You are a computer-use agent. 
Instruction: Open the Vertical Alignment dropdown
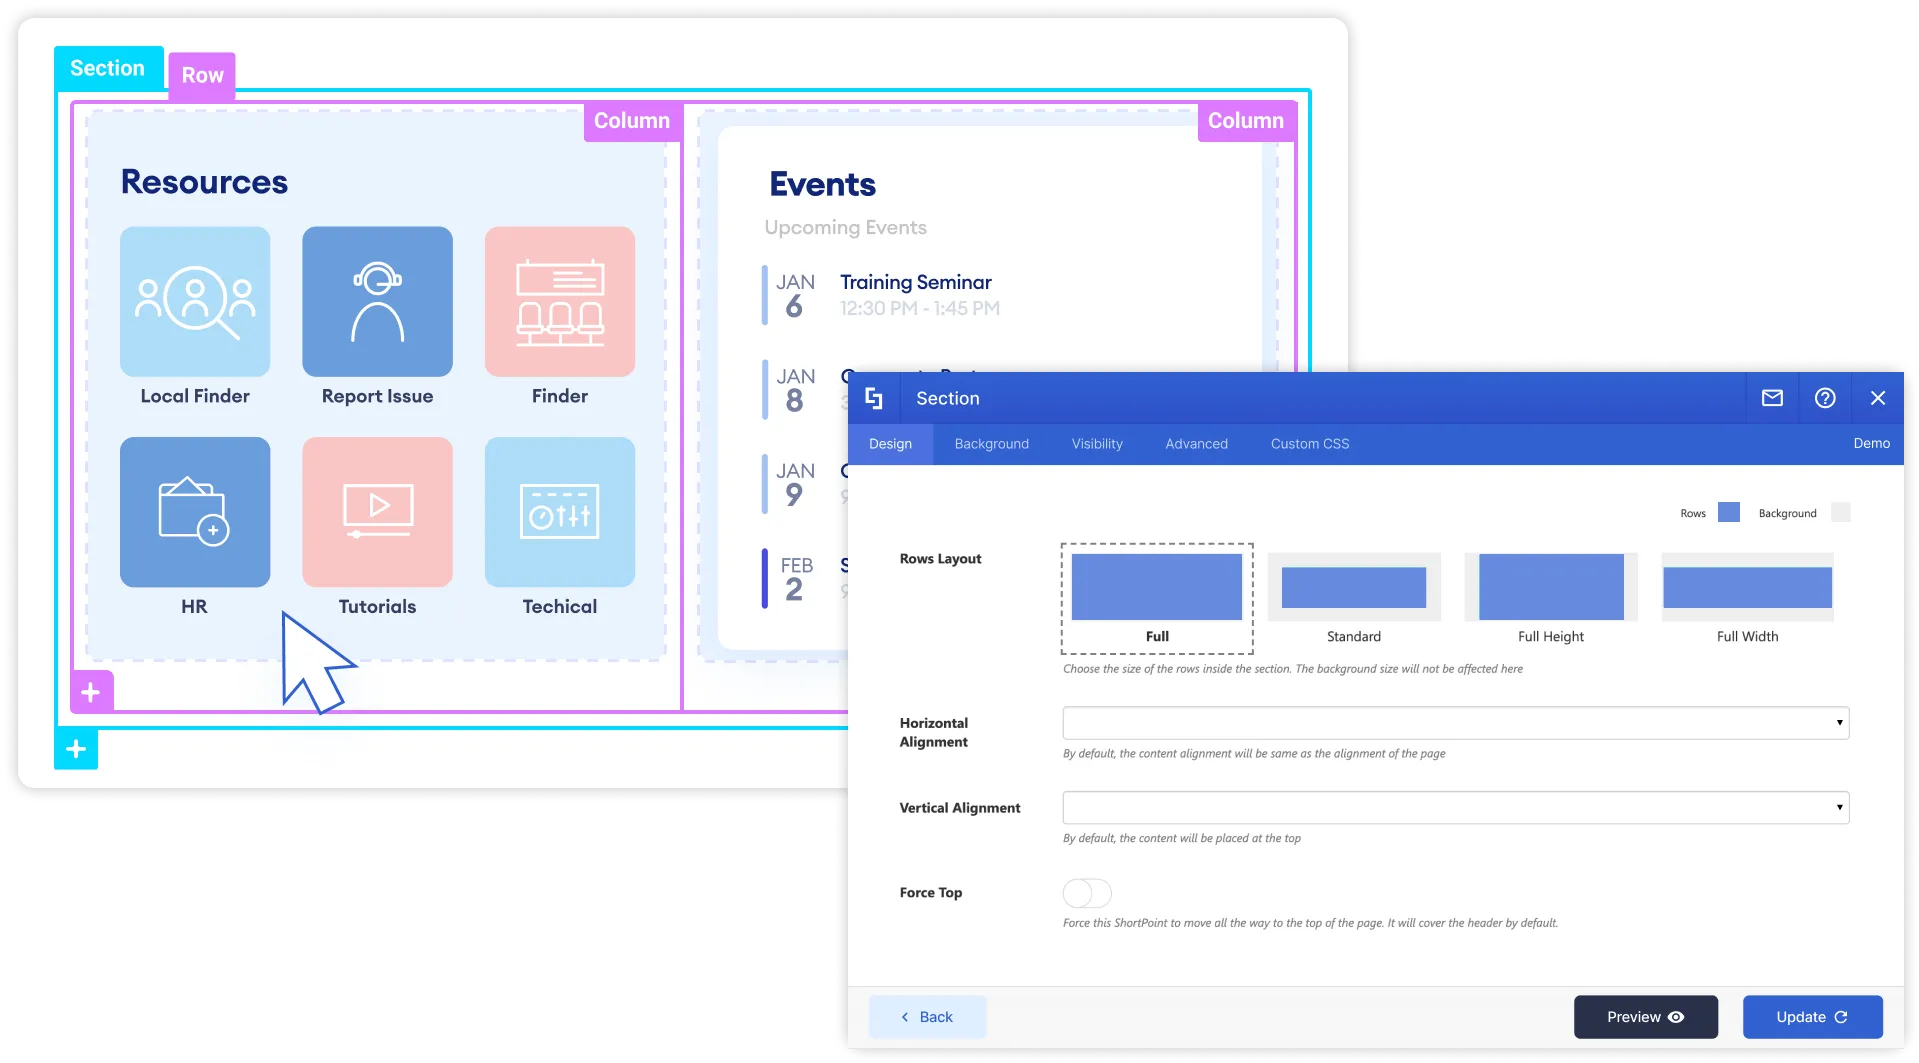click(x=1456, y=808)
